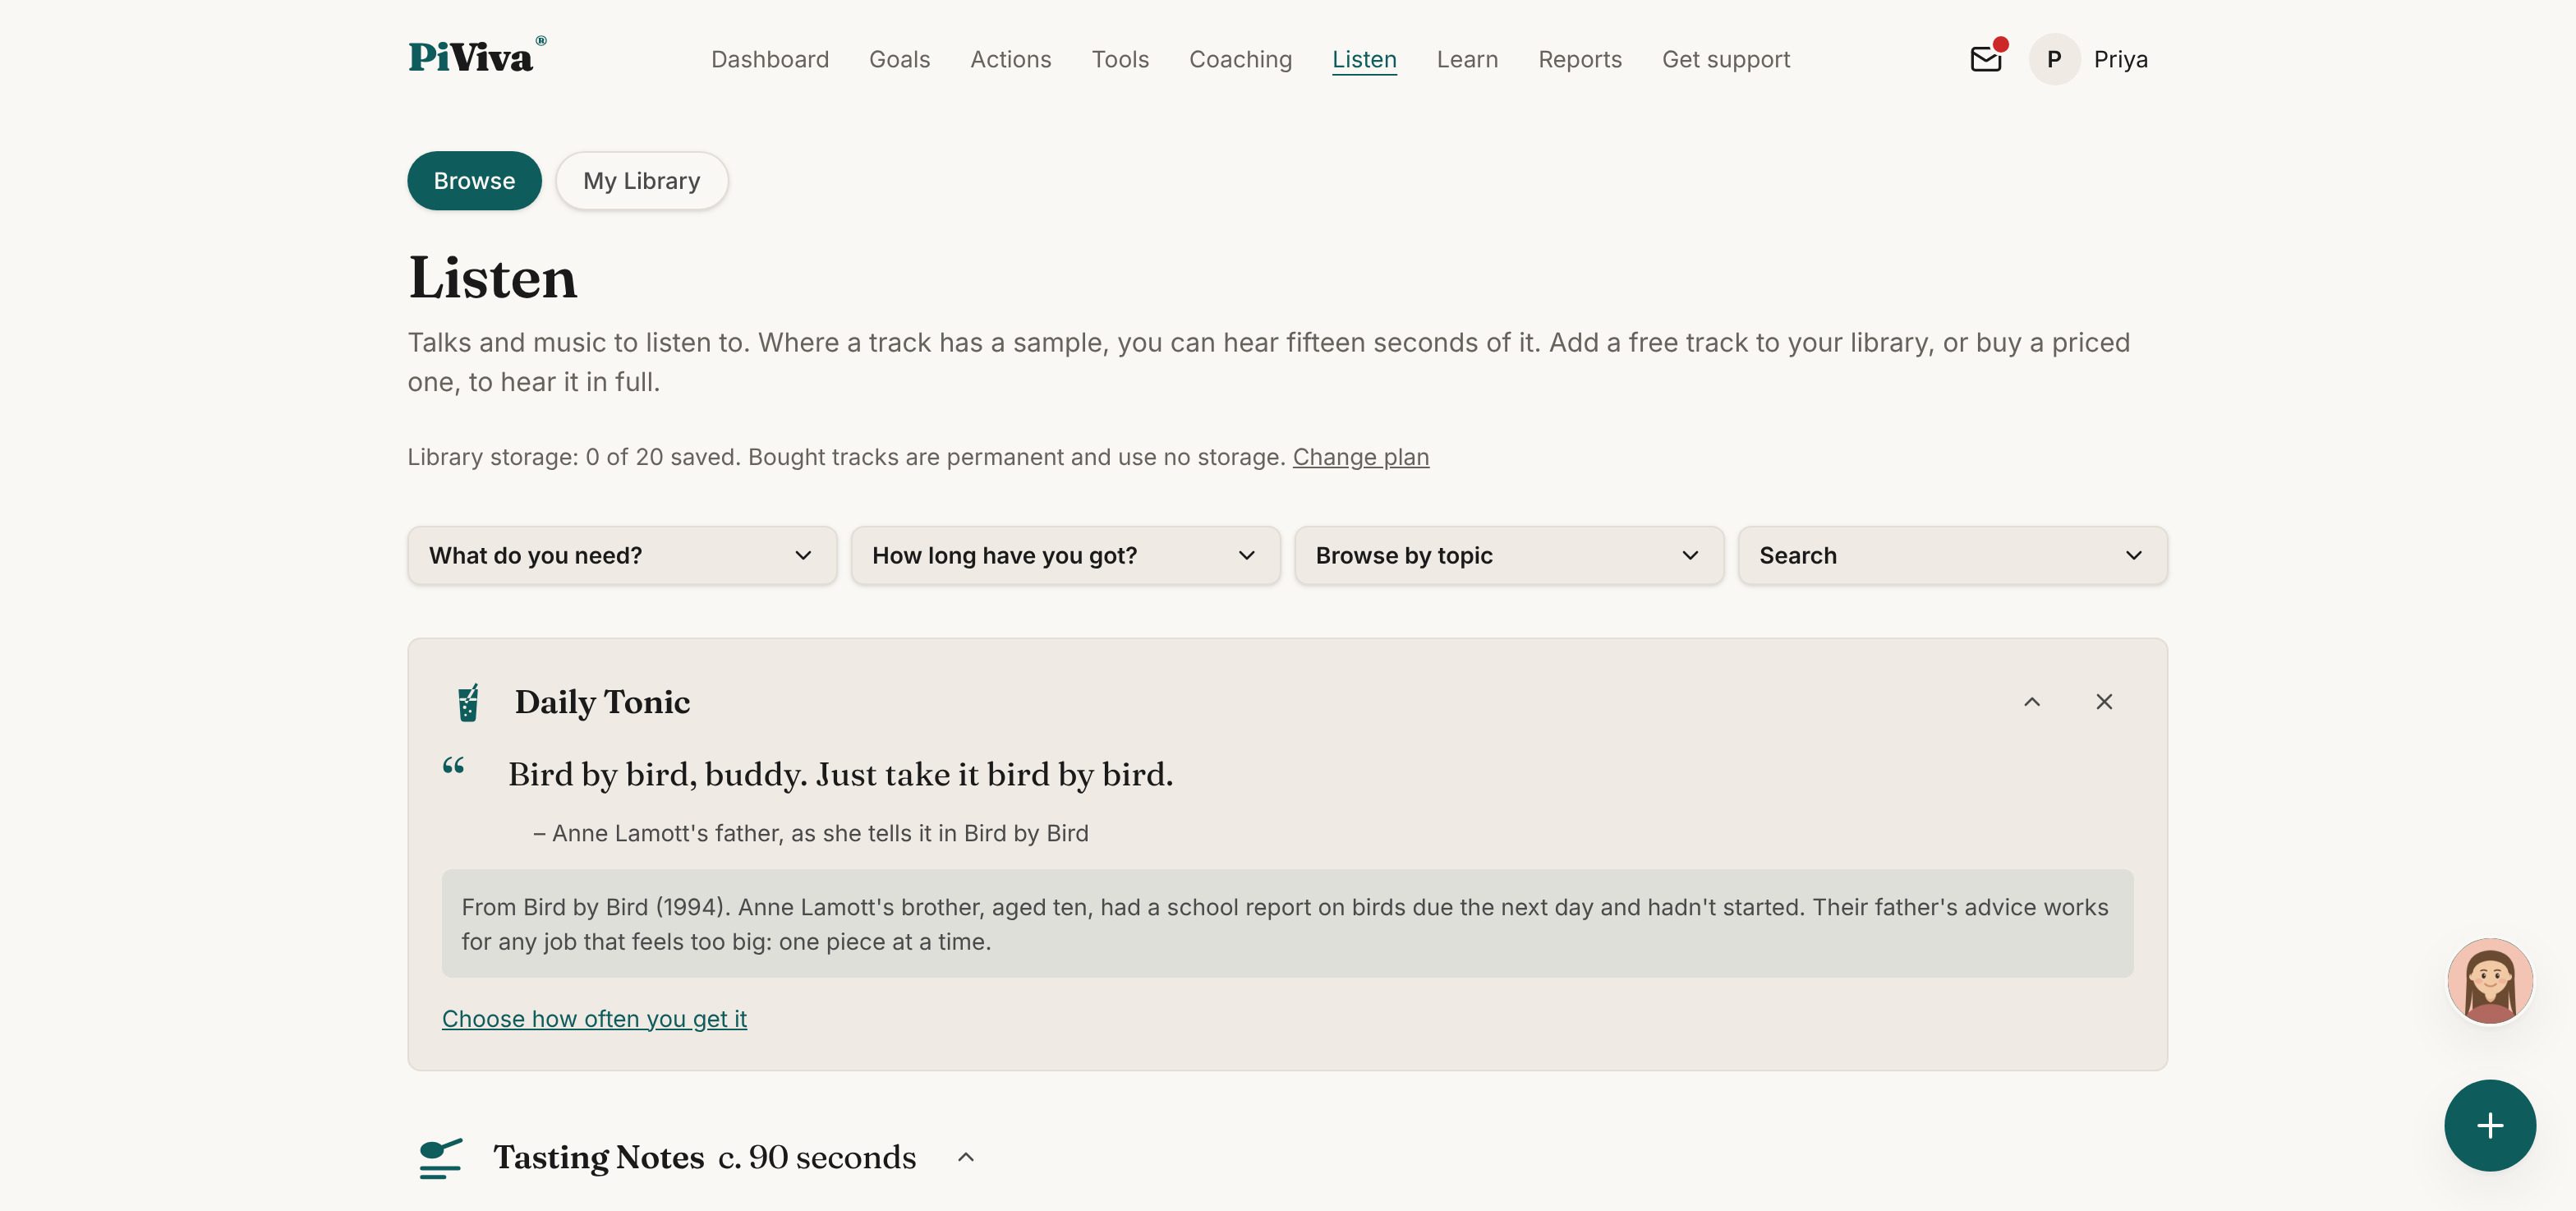Open the 'What do you need?' dropdown
Viewport: 2576px width, 1211px height.
(x=622, y=556)
